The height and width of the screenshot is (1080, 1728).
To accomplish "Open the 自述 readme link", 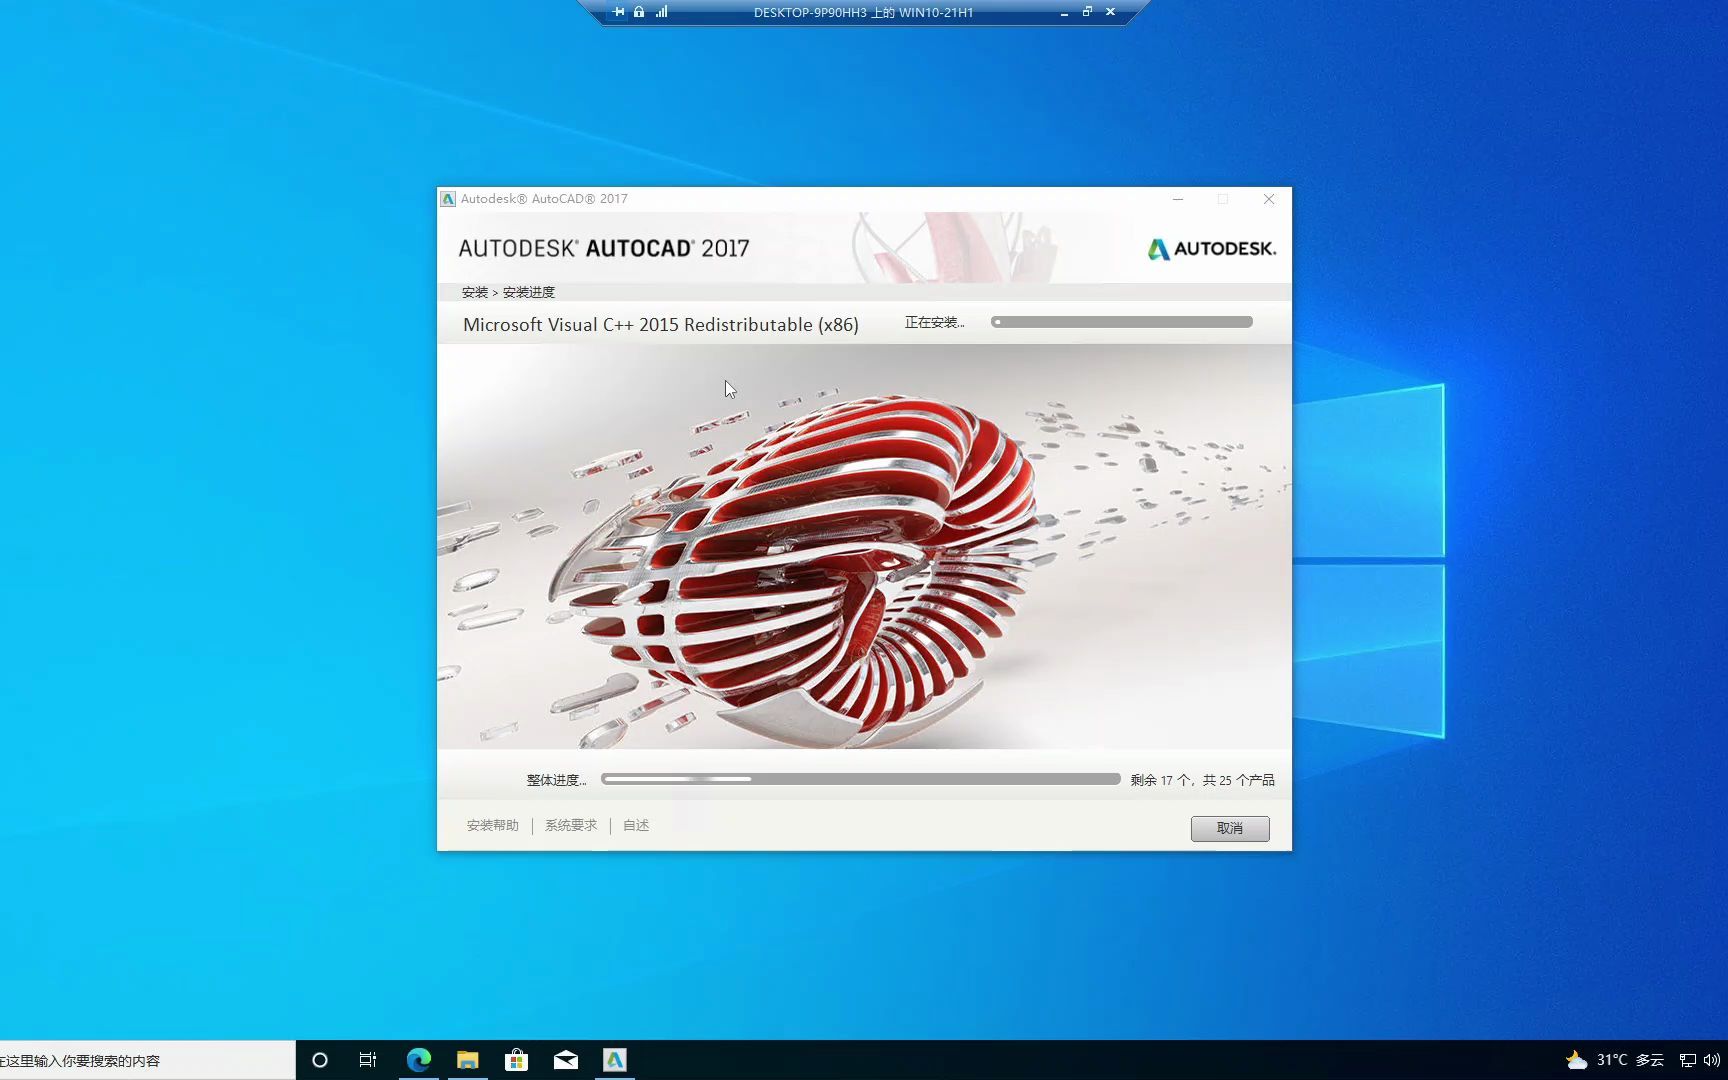I will [636, 825].
